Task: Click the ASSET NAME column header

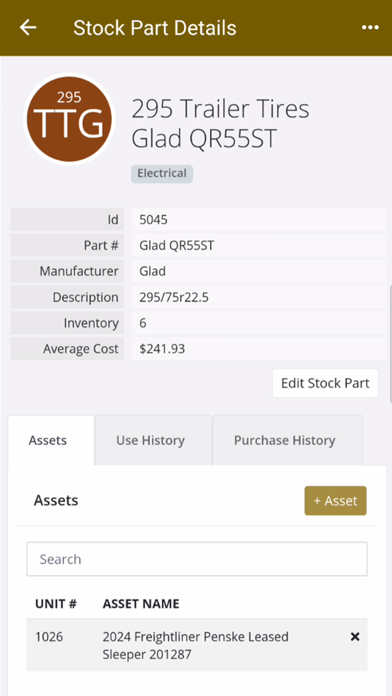Action: coord(141,604)
